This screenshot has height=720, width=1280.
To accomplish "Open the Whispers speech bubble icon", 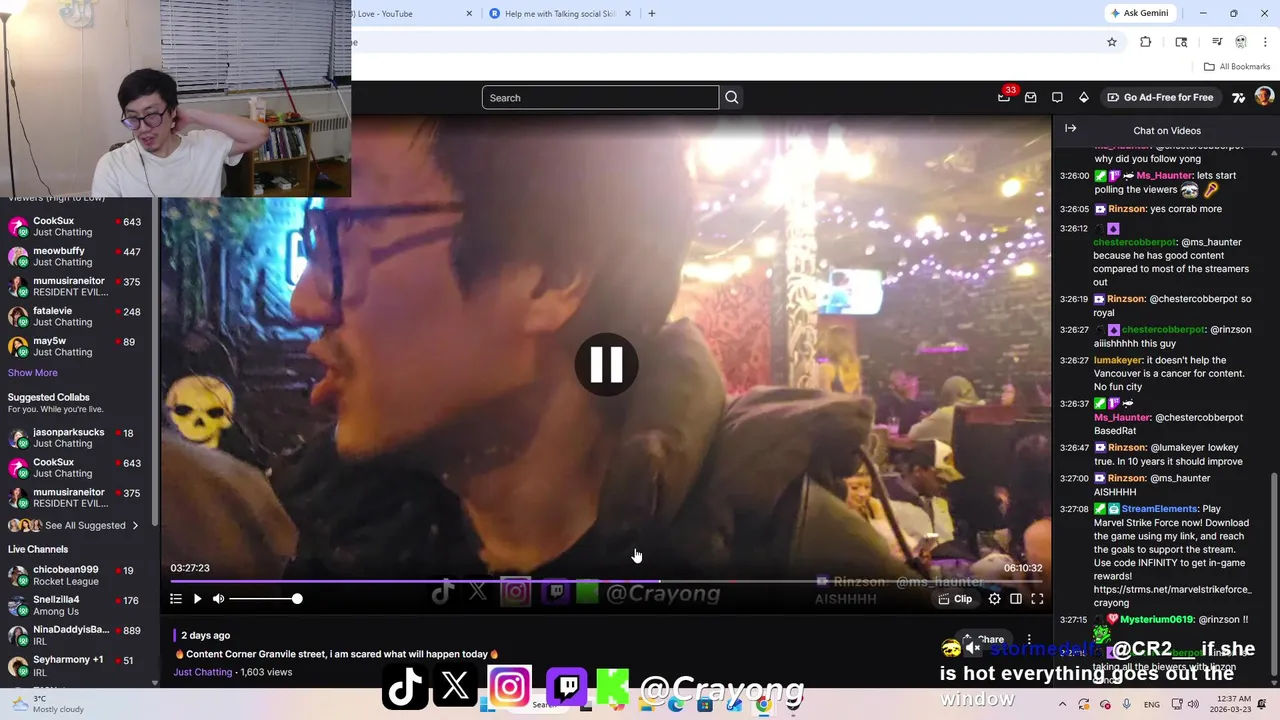I will (1057, 97).
